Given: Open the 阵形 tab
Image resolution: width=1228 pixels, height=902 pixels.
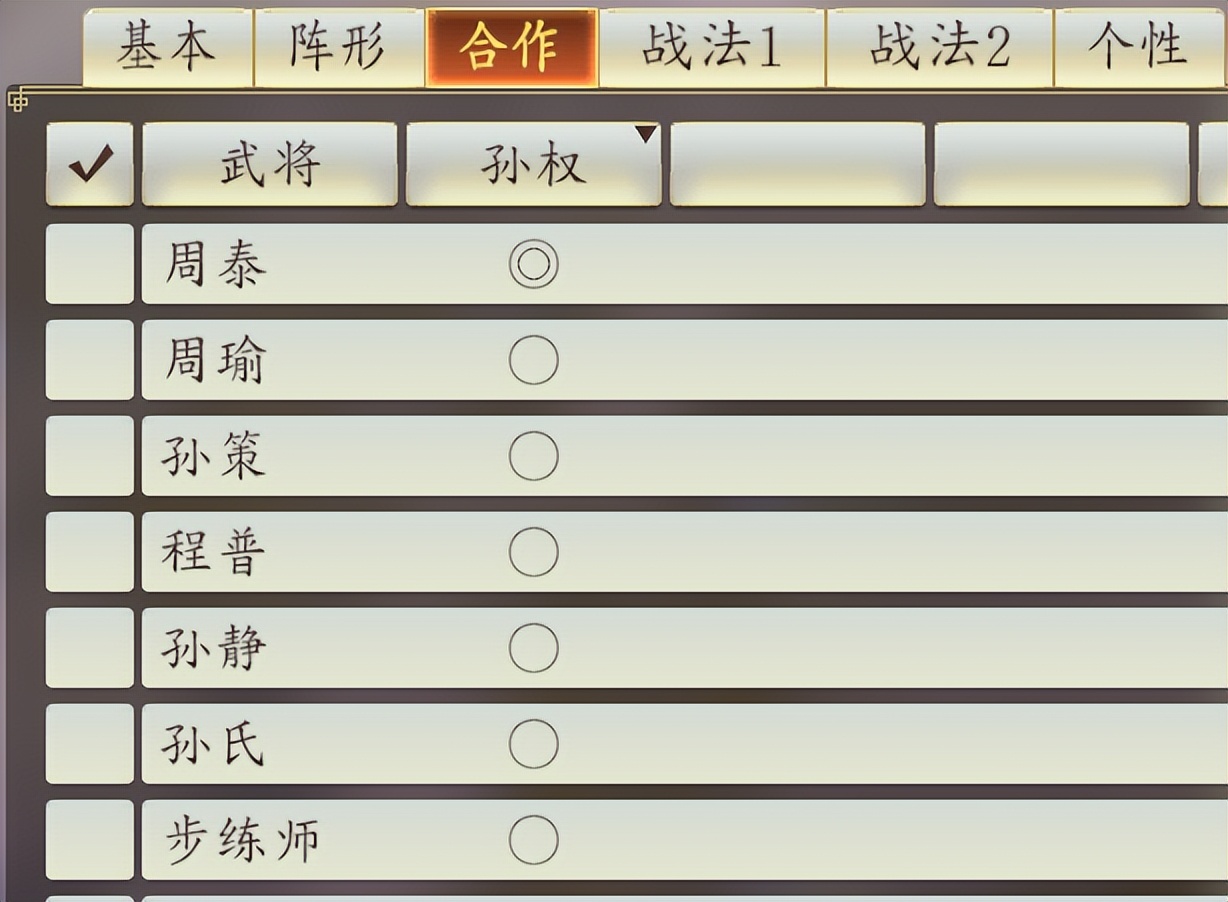Looking at the screenshot, I should (x=339, y=48).
